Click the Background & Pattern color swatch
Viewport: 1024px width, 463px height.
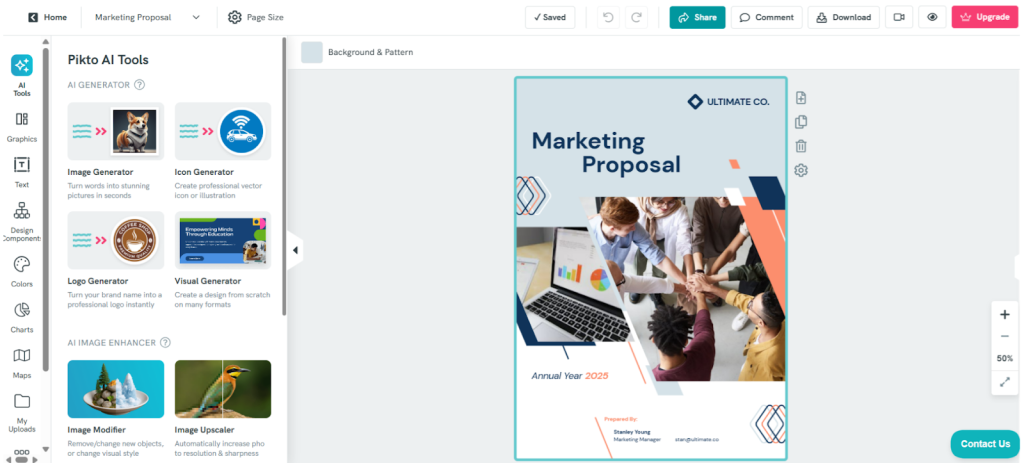[312, 52]
